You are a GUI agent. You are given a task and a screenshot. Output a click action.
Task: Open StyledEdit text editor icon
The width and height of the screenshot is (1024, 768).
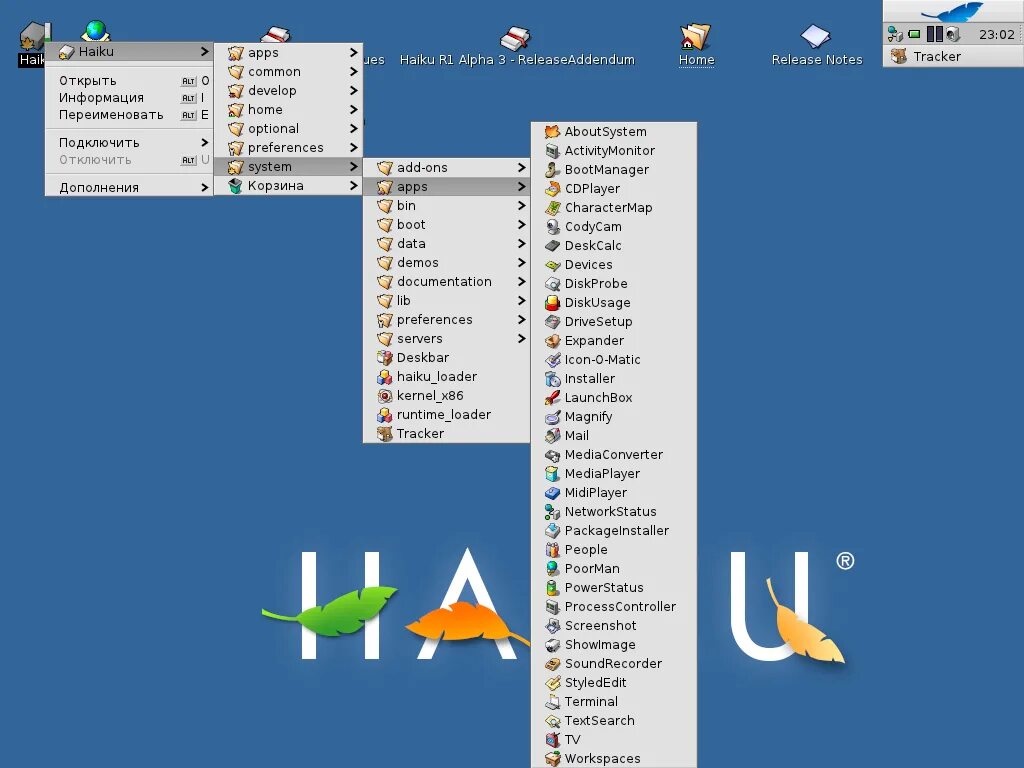coord(552,682)
